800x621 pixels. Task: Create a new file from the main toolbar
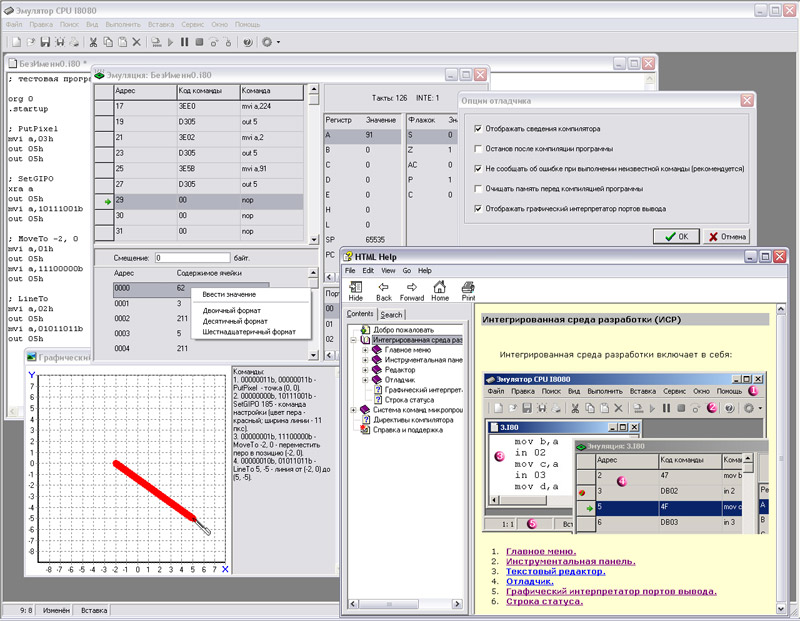16,42
